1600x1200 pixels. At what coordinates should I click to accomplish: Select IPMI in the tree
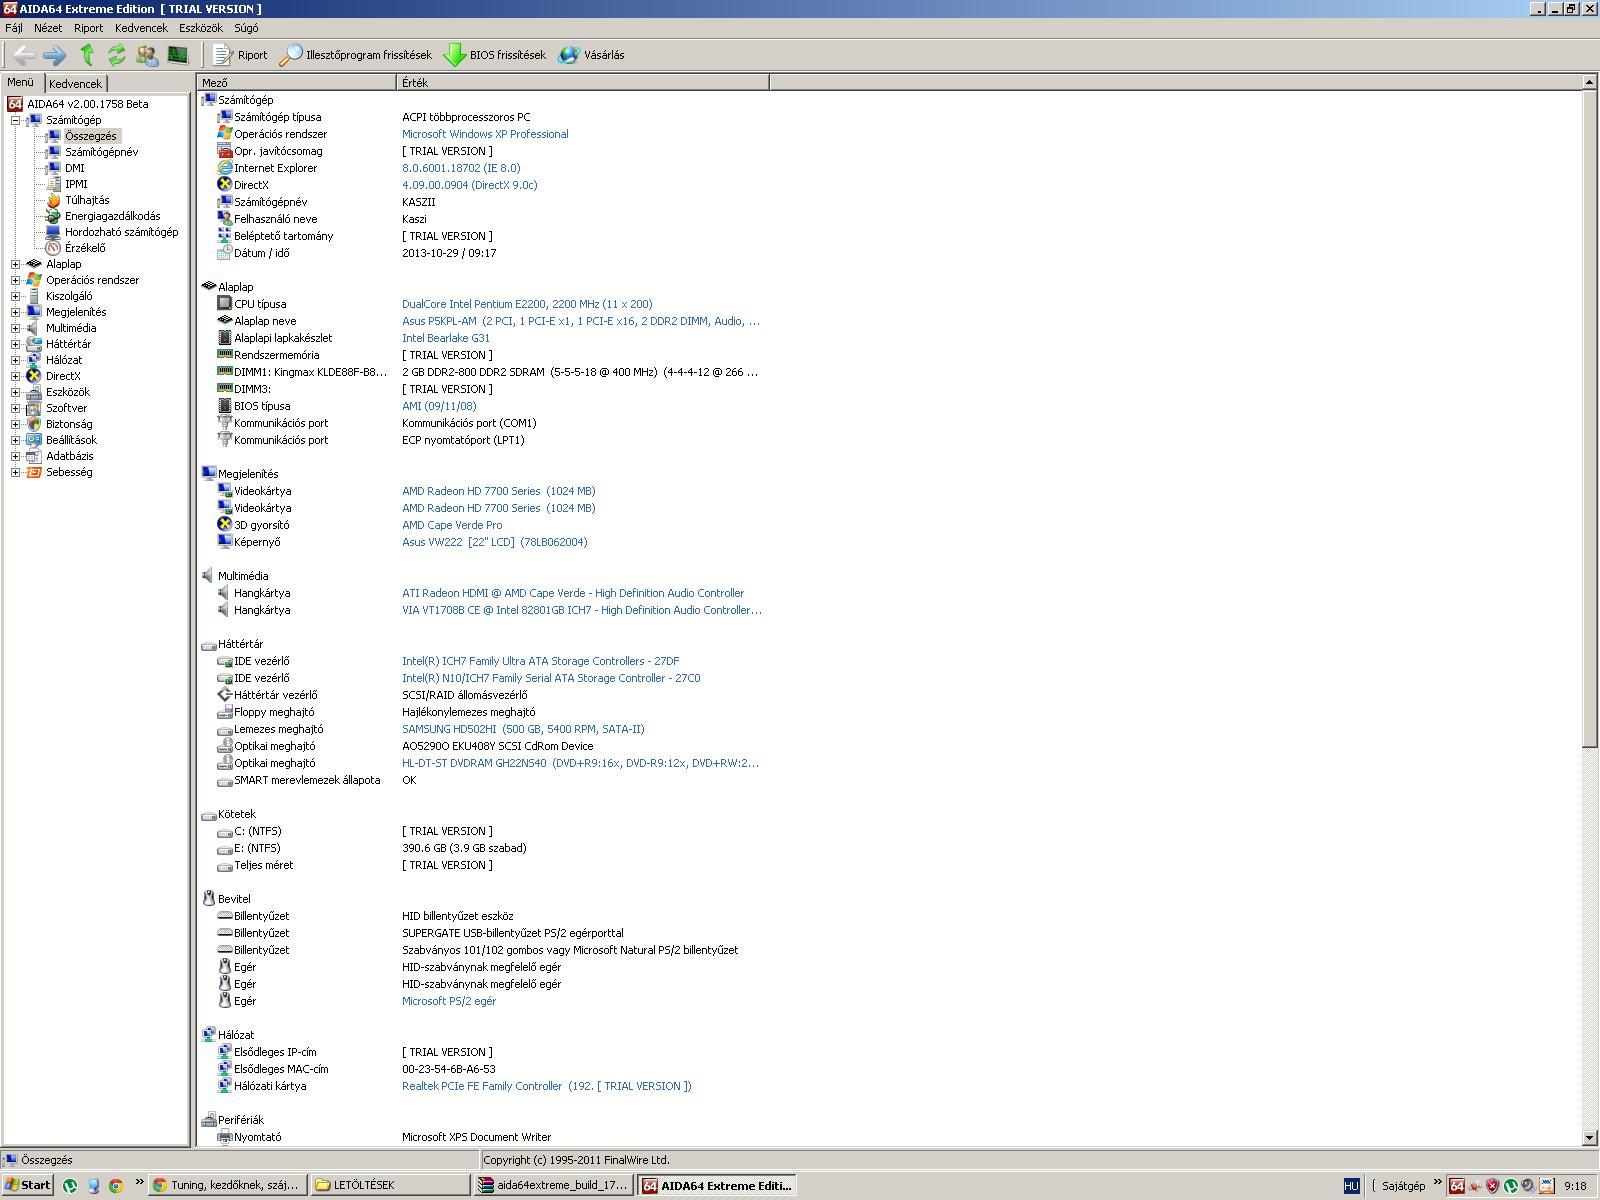pyautogui.click(x=76, y=184)
